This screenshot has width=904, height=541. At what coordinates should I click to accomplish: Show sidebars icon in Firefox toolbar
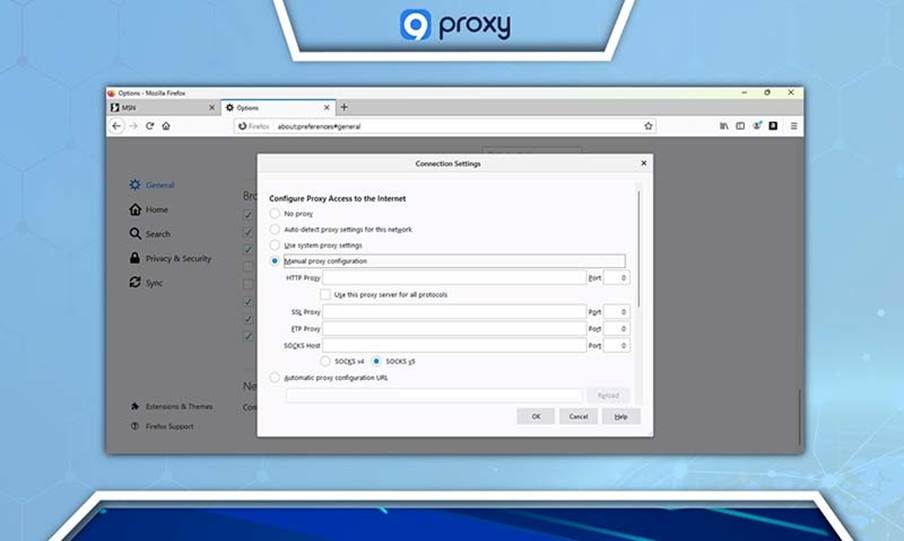(x=740, y=126)
